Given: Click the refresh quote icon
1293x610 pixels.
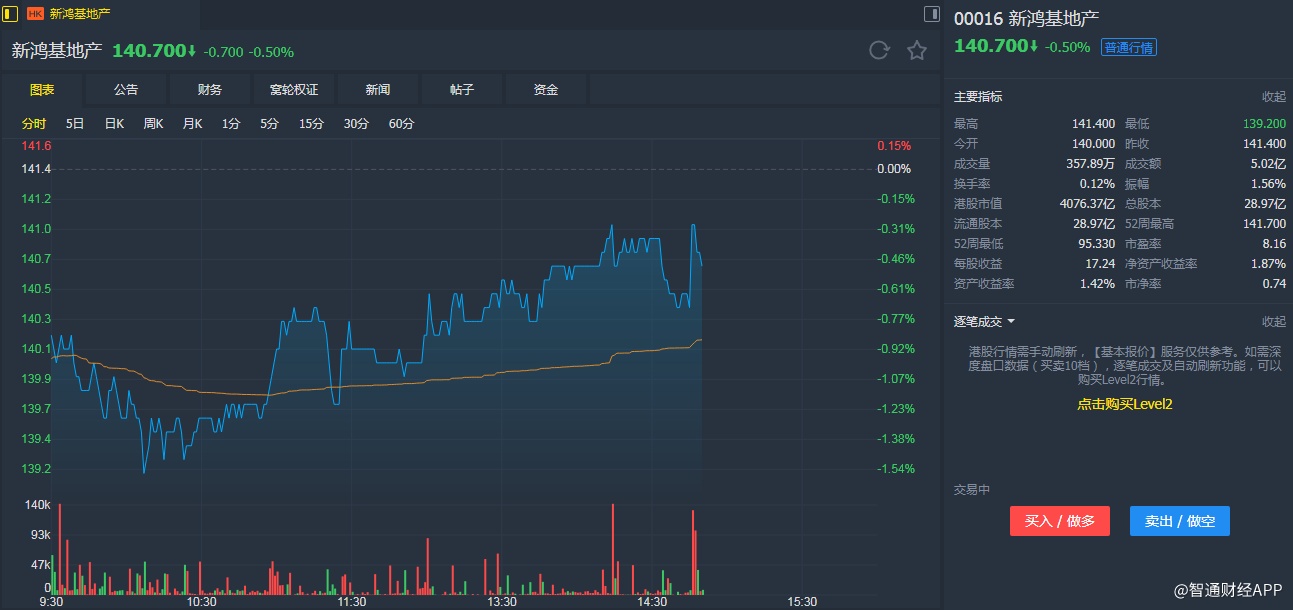Looking at the screenshot, I should [x=879, y=51].
